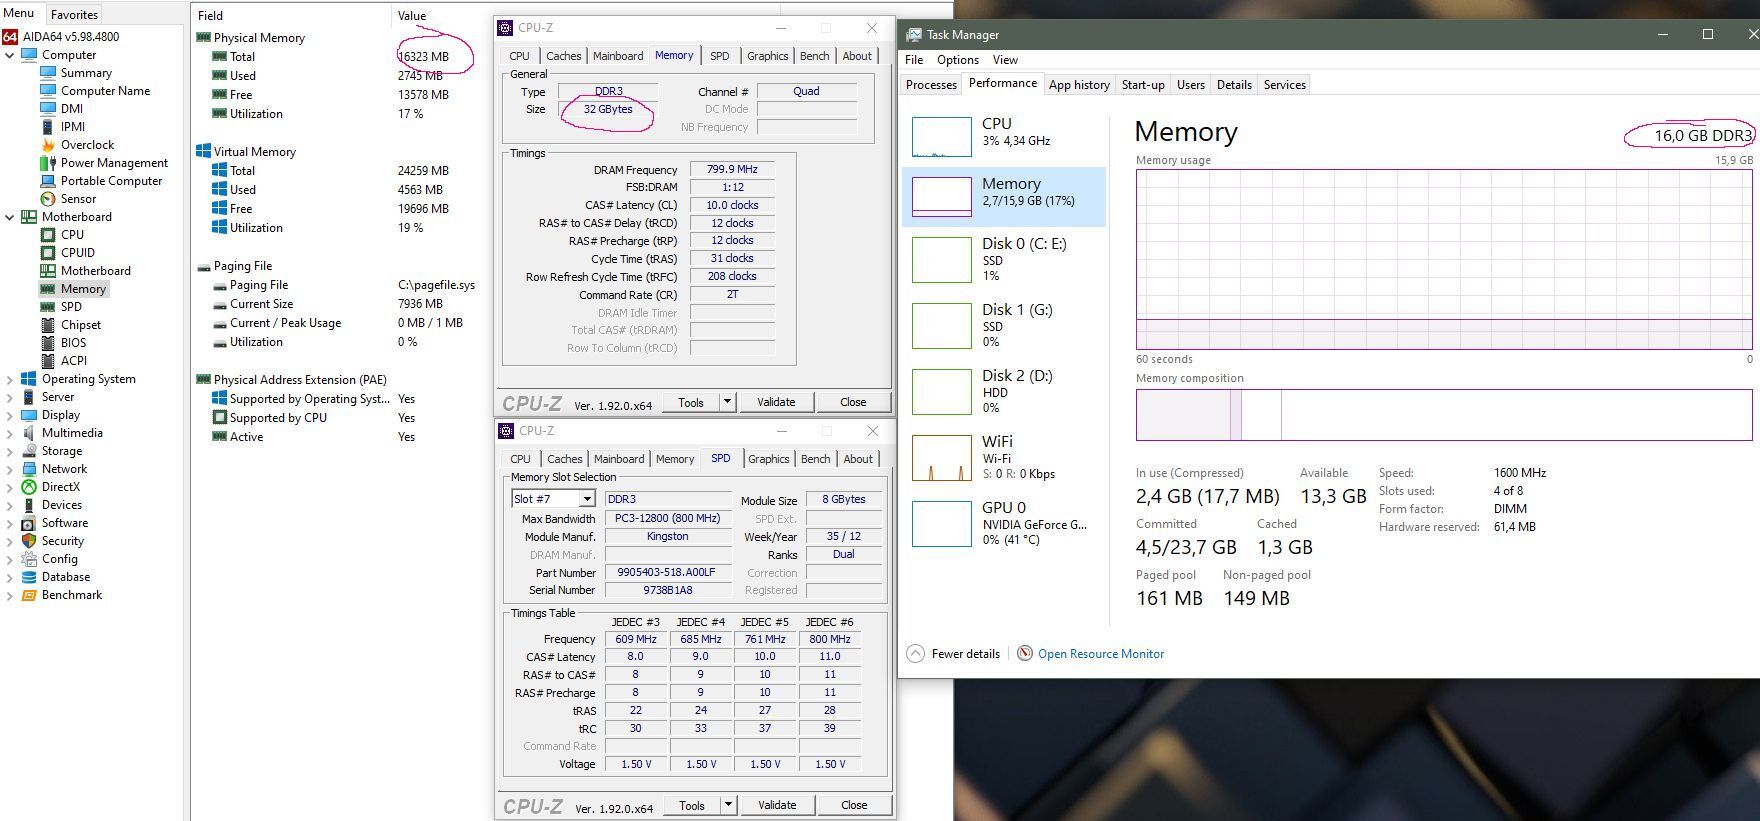Screen dimensions: 1760x821
Task: Click the Software icon in AIDA64 tree
Action: (x=29, y=523)
